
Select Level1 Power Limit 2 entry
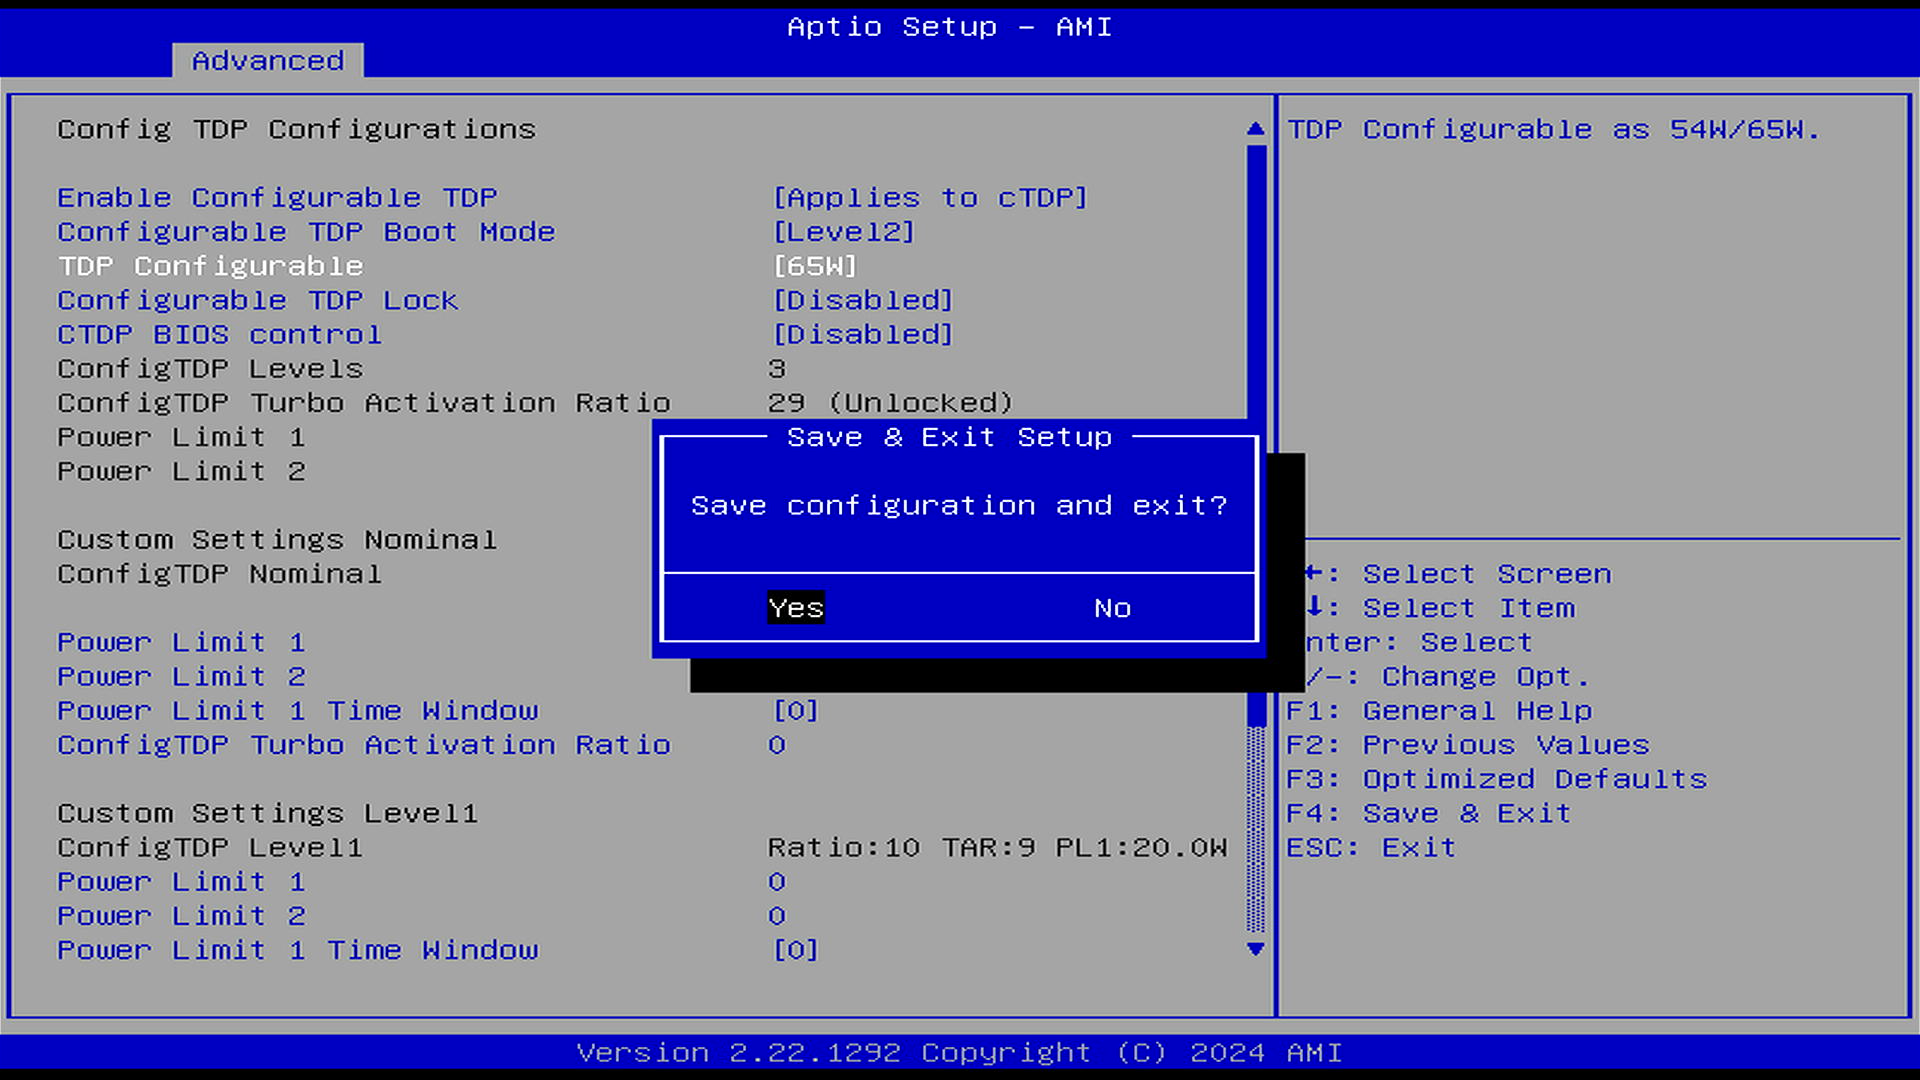pos(181,916)
